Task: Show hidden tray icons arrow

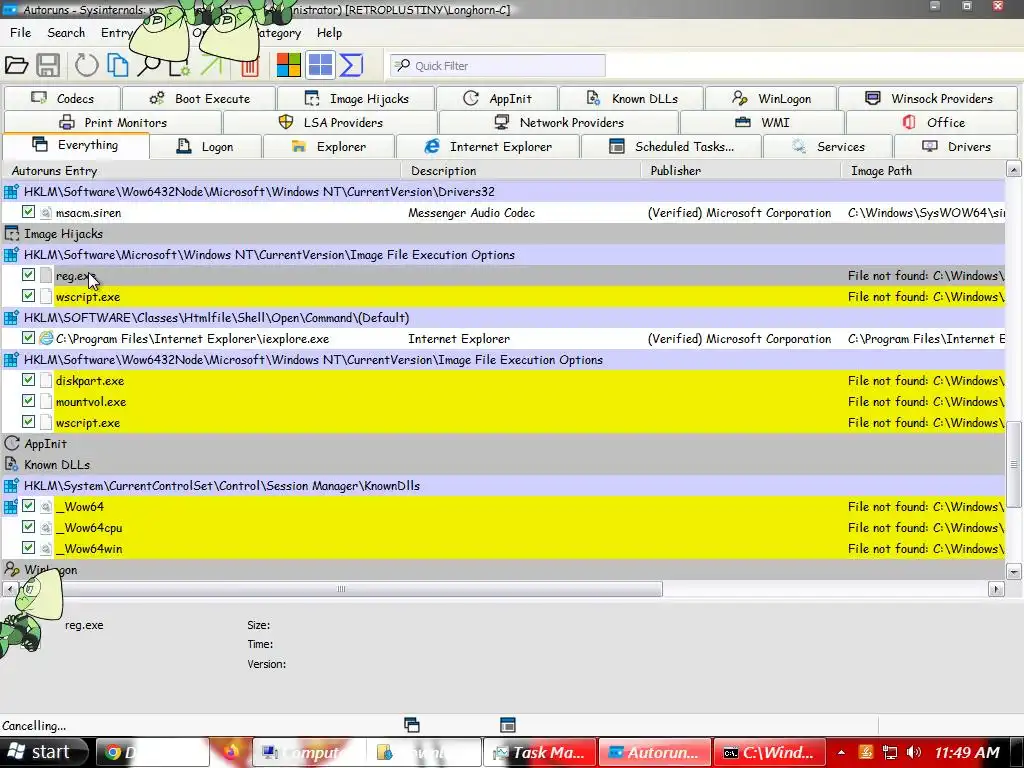Action: (x=841, y=752)
